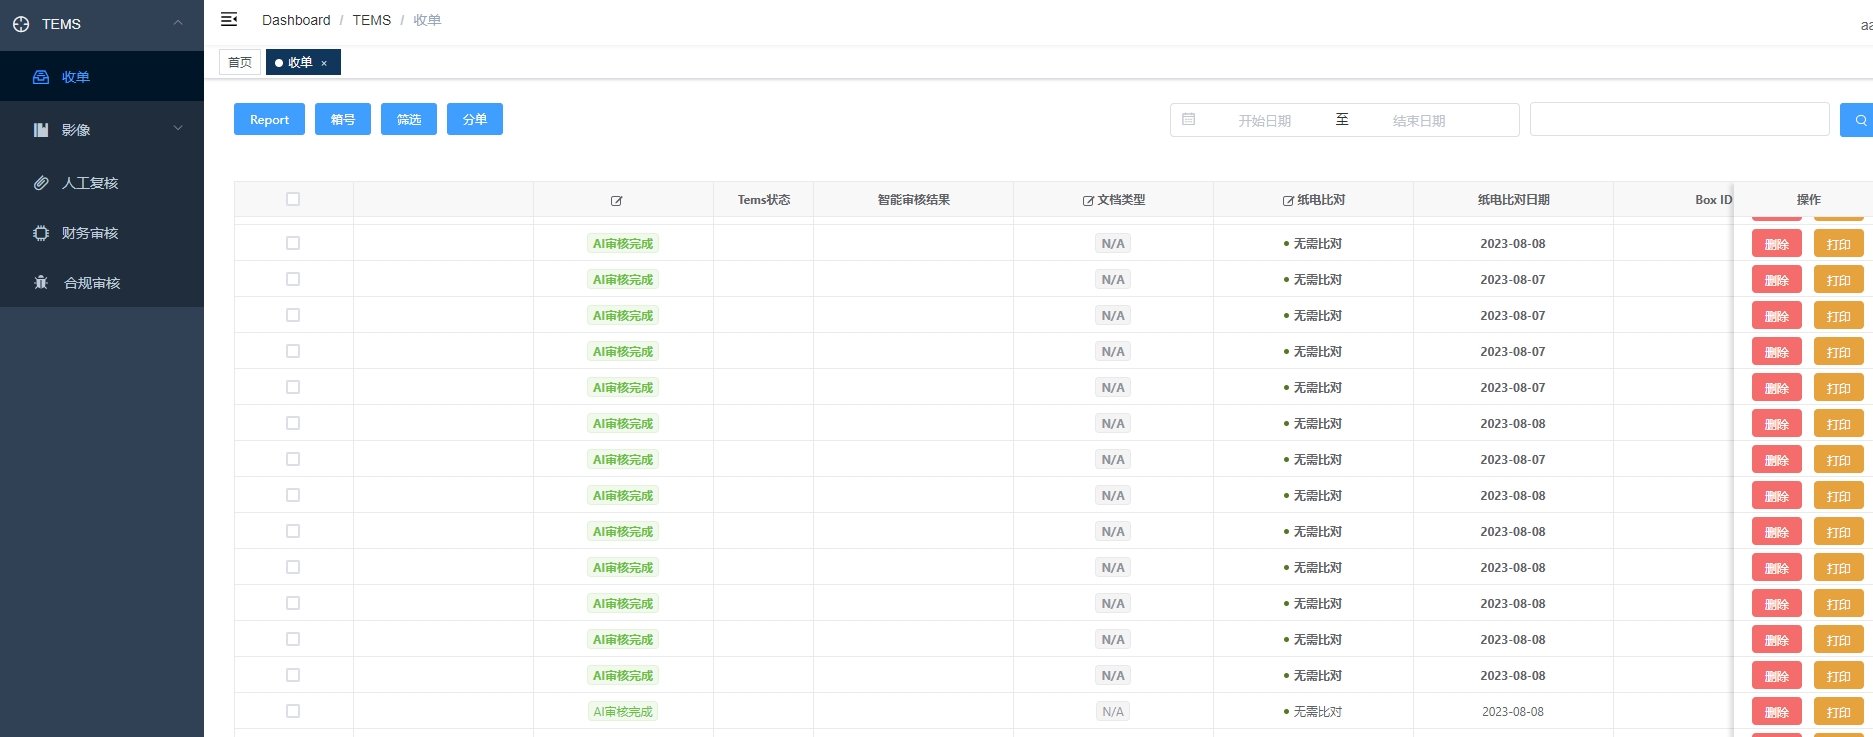Close the 收单 tab with its x

point(324,63)
